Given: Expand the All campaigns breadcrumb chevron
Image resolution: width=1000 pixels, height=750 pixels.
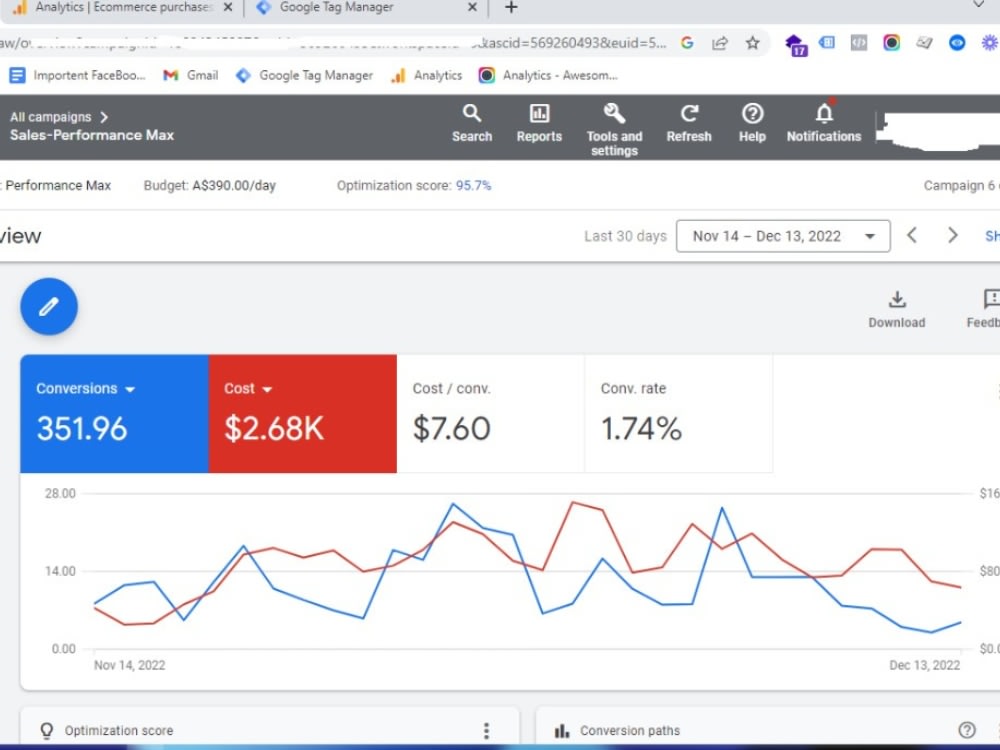Looking at the screenshot, I should 104,117.
